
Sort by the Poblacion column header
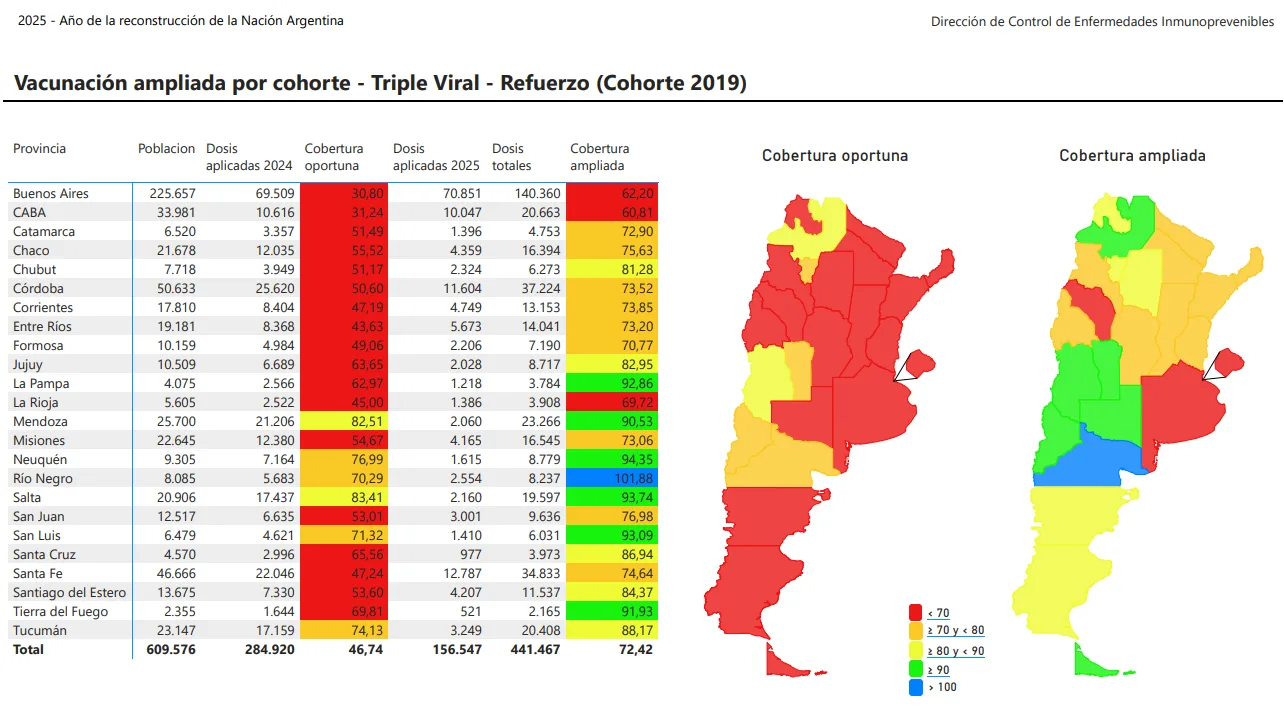coord(166,149)
